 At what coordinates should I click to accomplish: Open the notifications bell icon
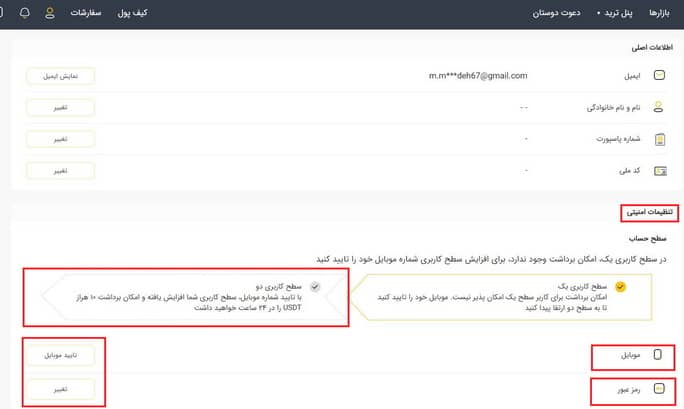pyautogui.click(x=25, y=13)
